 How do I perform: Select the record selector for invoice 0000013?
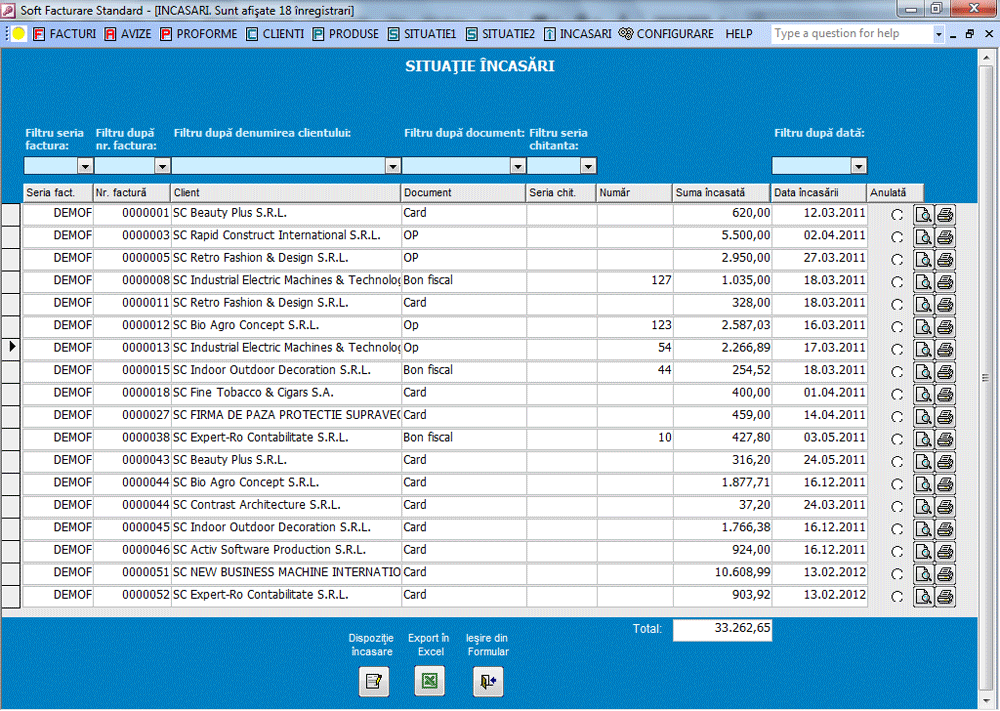(x=11, y=349)
